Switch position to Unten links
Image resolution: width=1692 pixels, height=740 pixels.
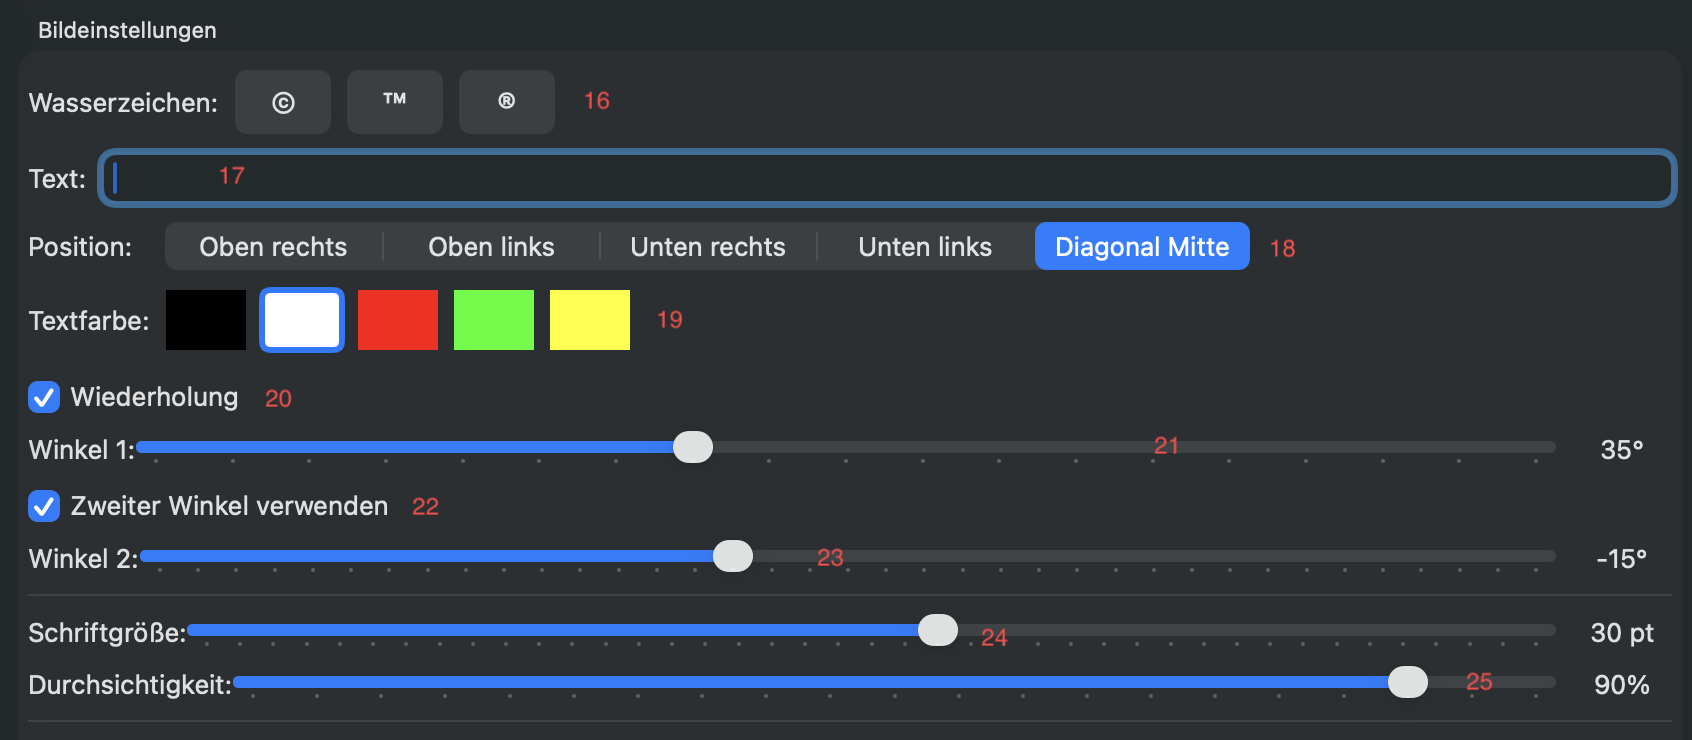(x=925, y=247)
